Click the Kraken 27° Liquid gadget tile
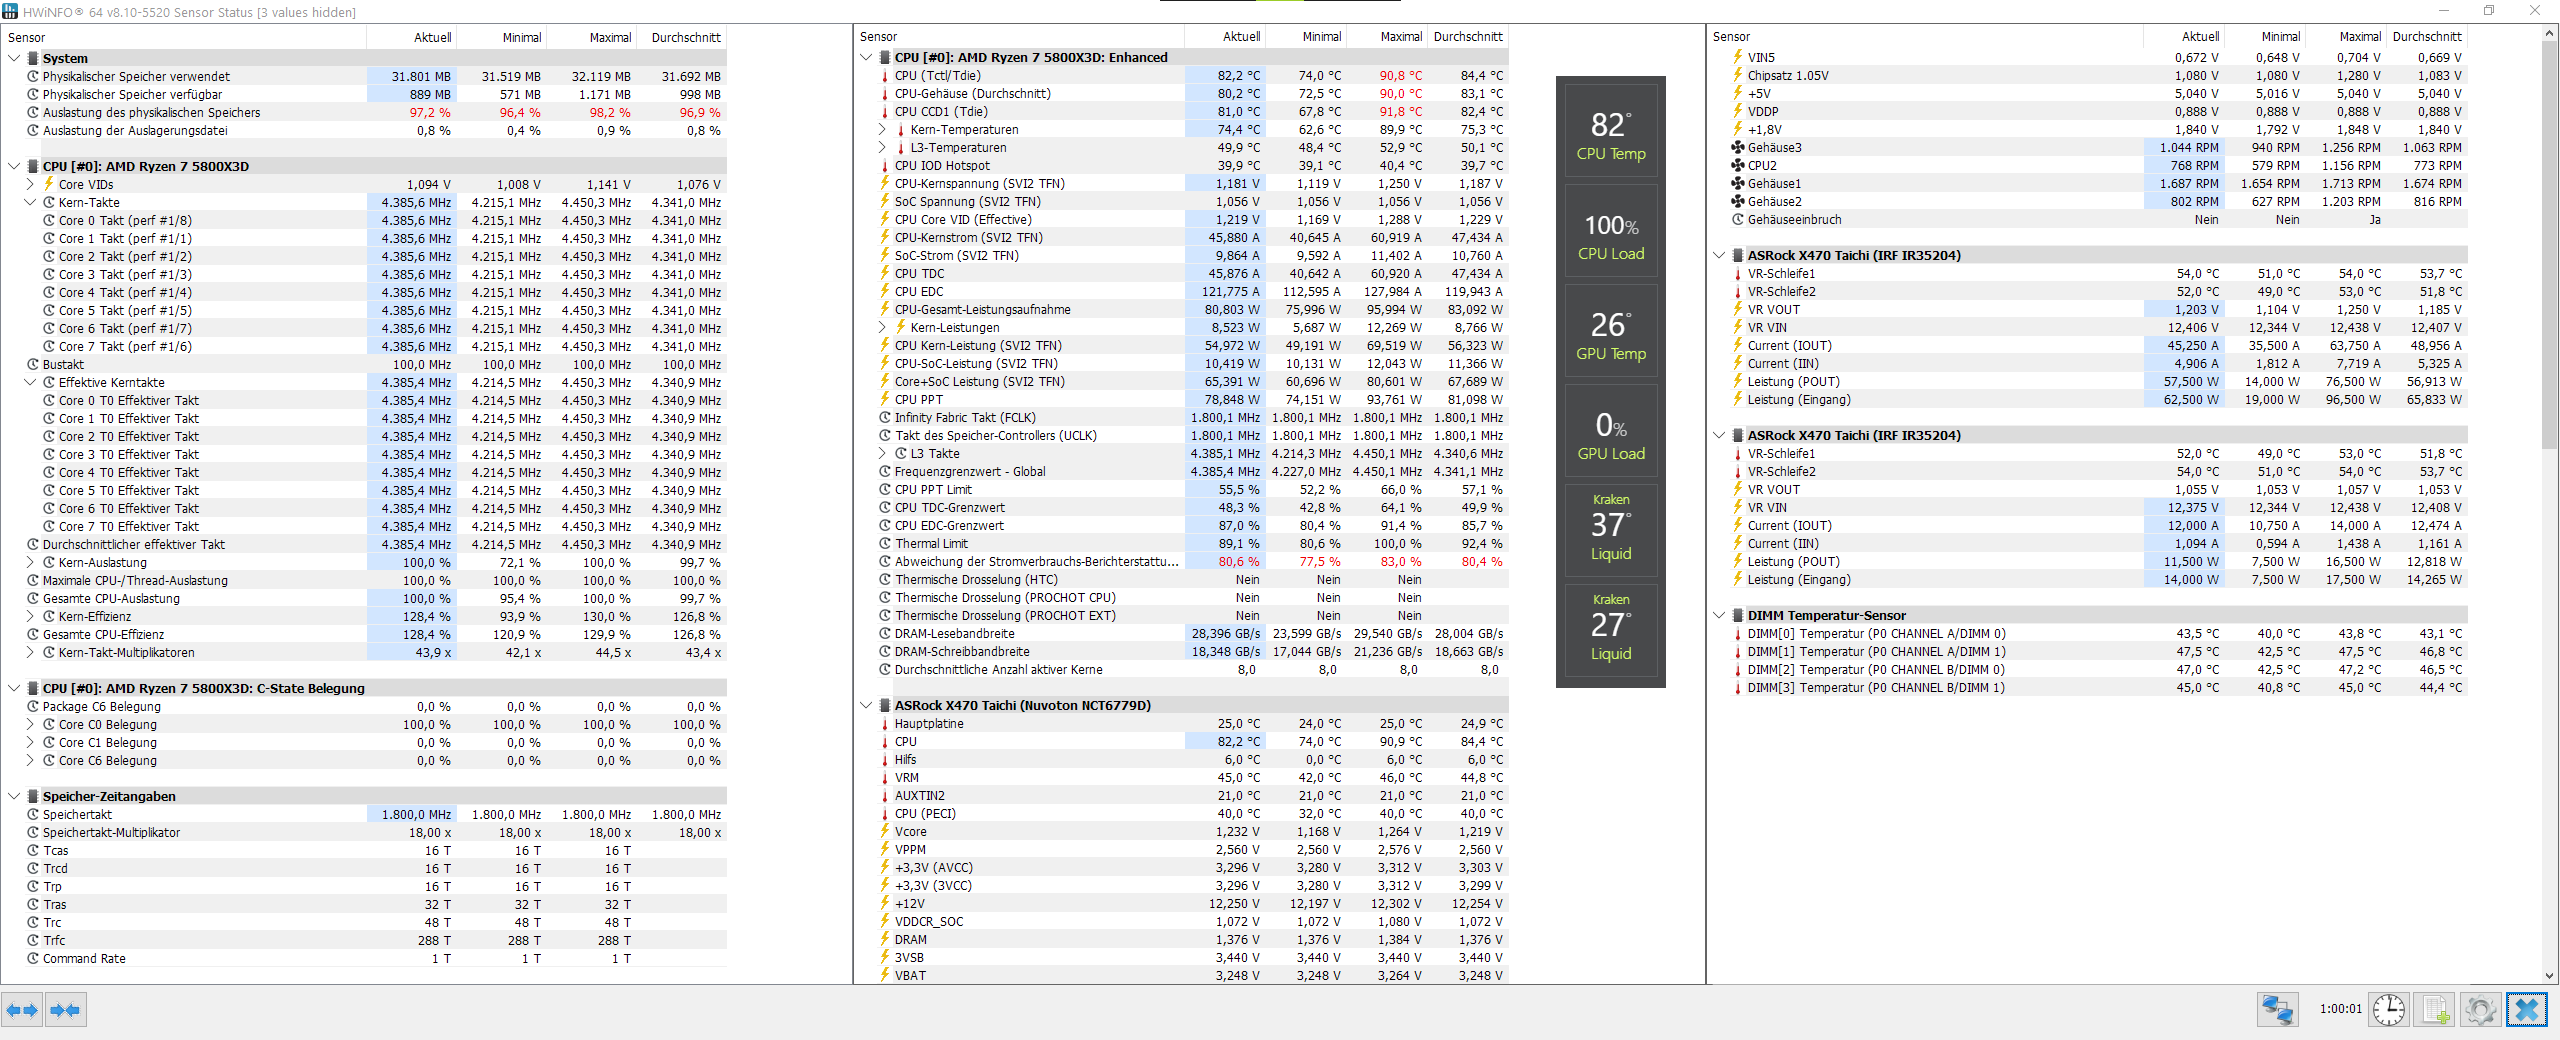Viewport: 2560px width, 1040px height. (1611, 633)
